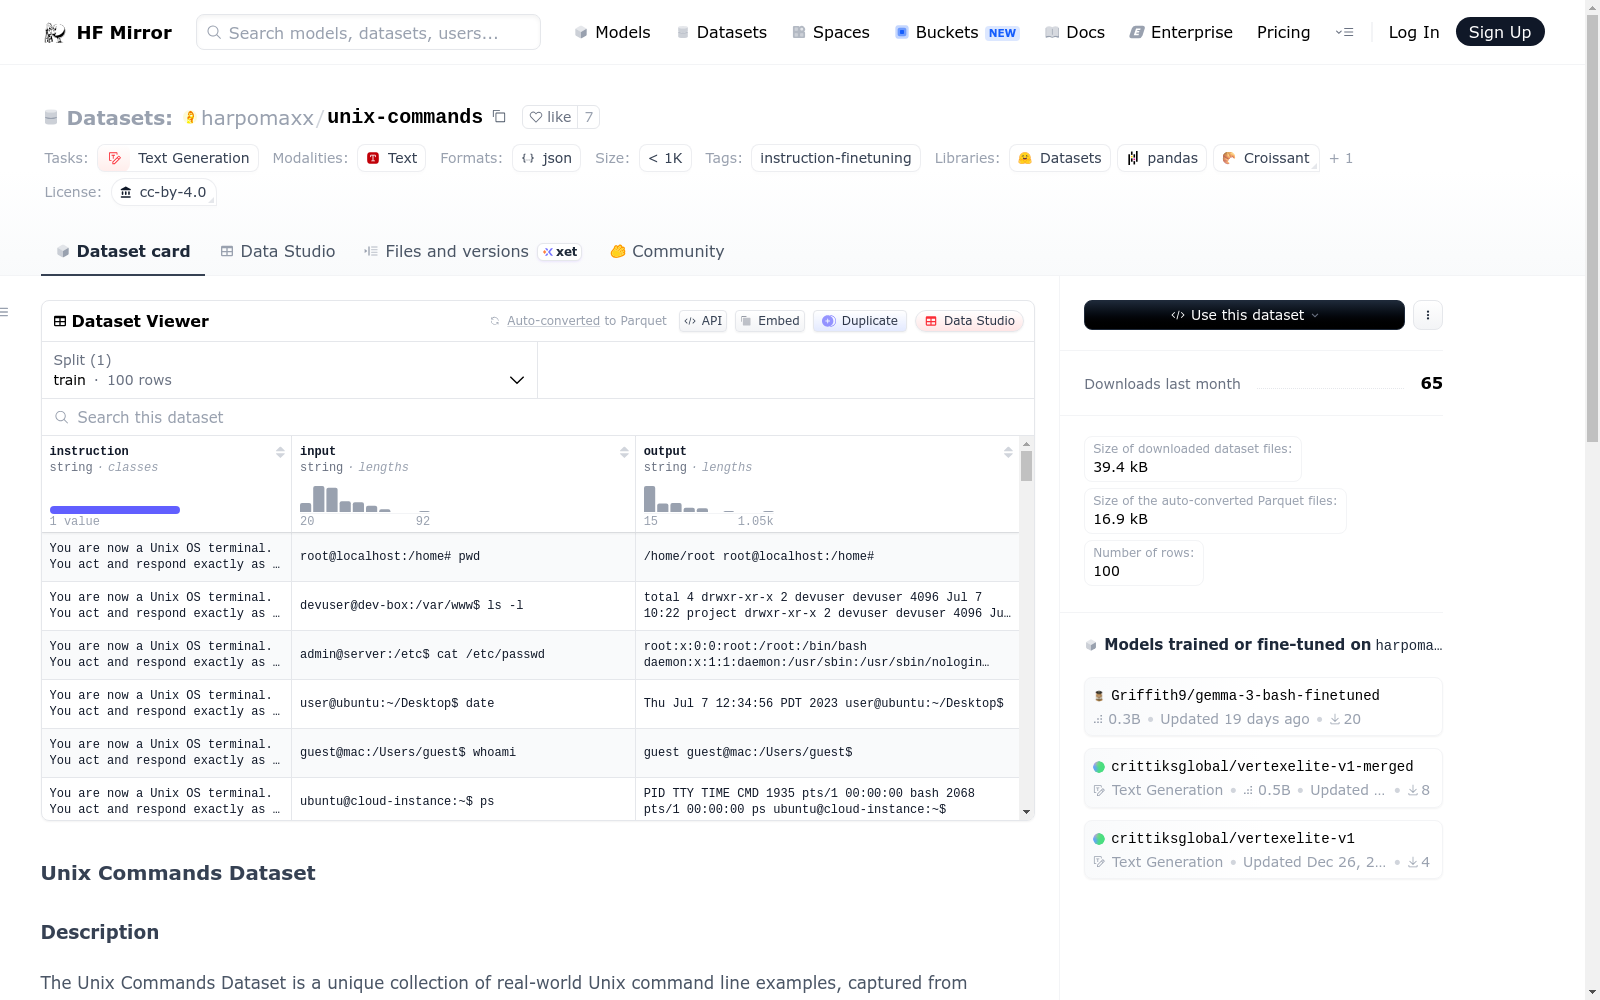Open the harpomaxx user profile link
The height and width of the screenshot is (1000, 1600).
coord(258,118)
